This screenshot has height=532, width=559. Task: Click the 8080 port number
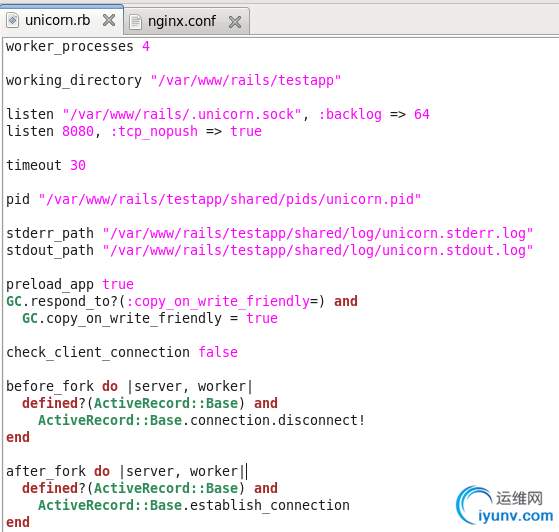pos(78,131)
